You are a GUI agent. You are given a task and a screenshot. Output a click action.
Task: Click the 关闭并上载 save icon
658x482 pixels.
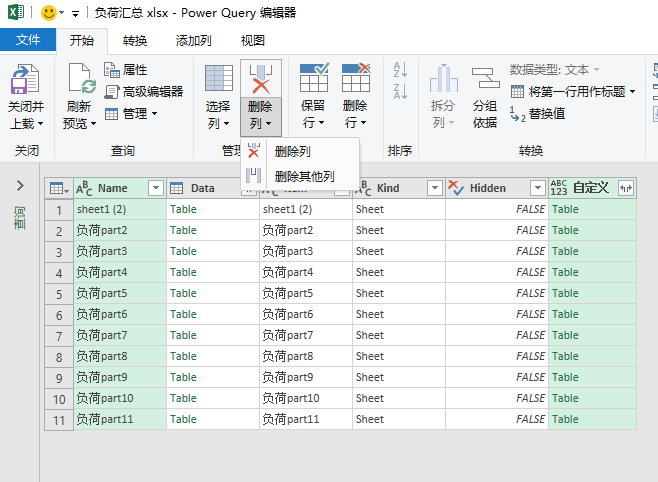click(x=25, y=79)
